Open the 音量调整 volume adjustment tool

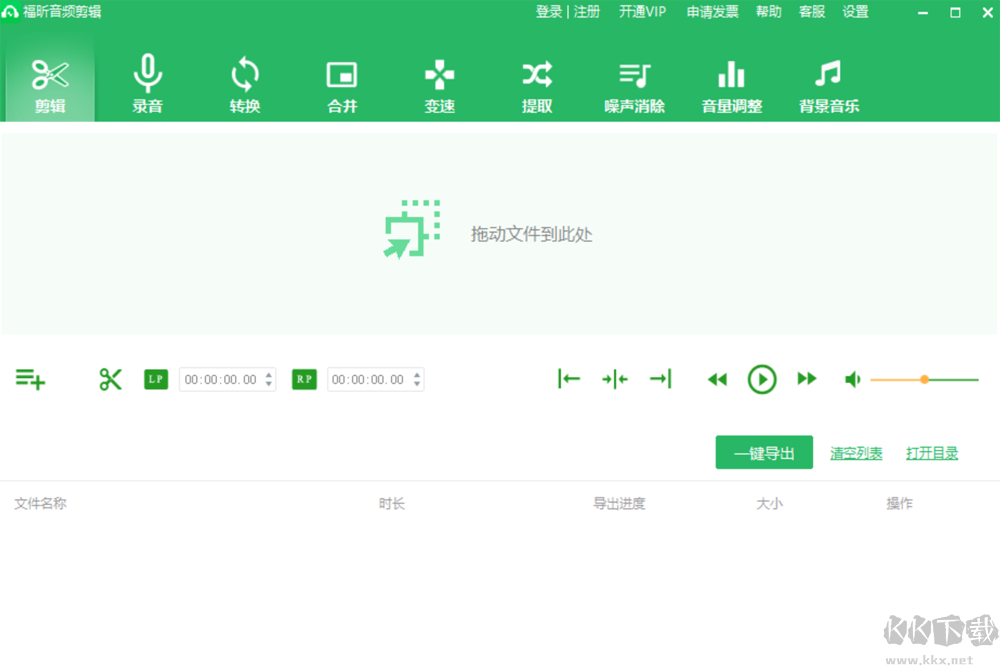731,84
